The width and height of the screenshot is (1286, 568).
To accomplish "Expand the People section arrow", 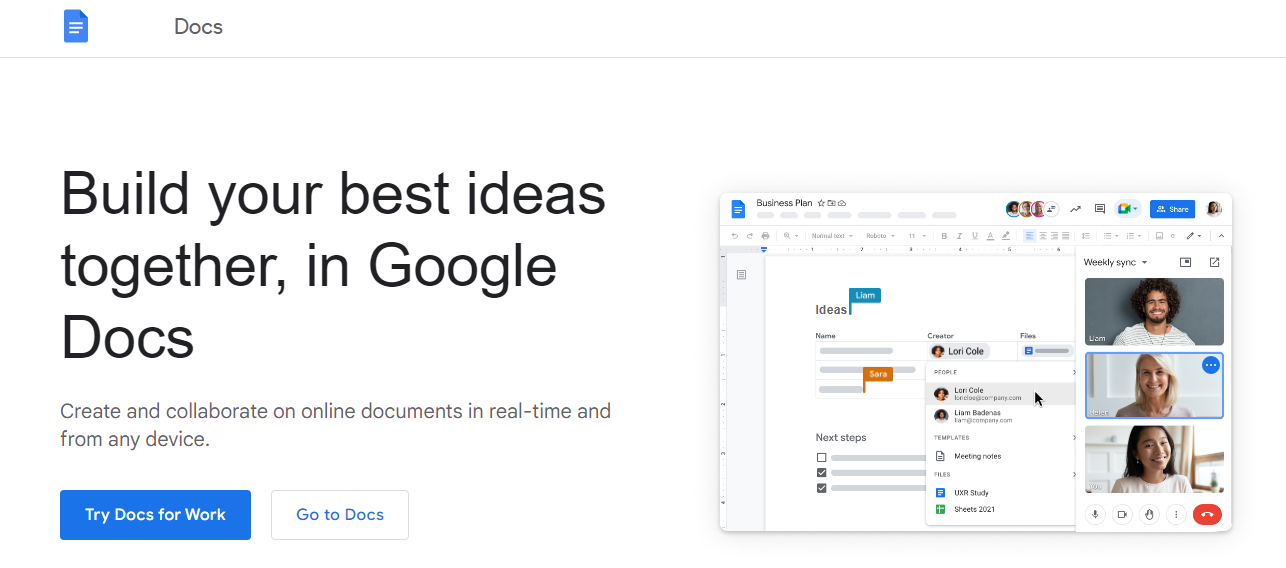I will click(x=1074, y=372).
